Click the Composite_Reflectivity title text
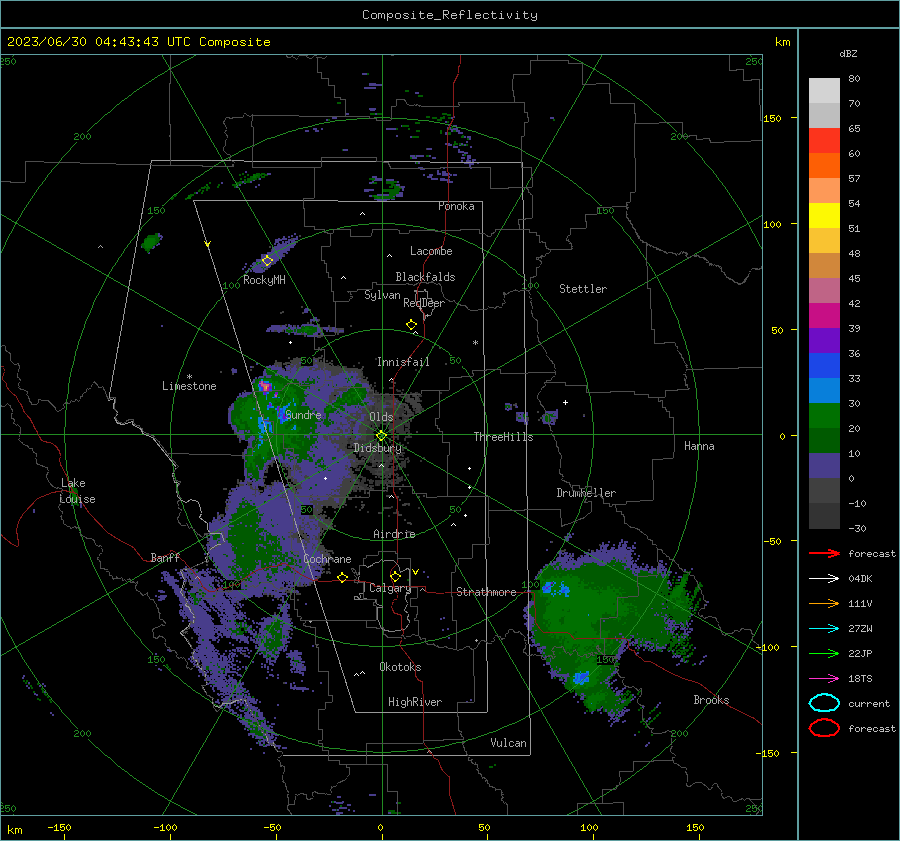This screenshot has width=900, height=841. tap(449, 15)
